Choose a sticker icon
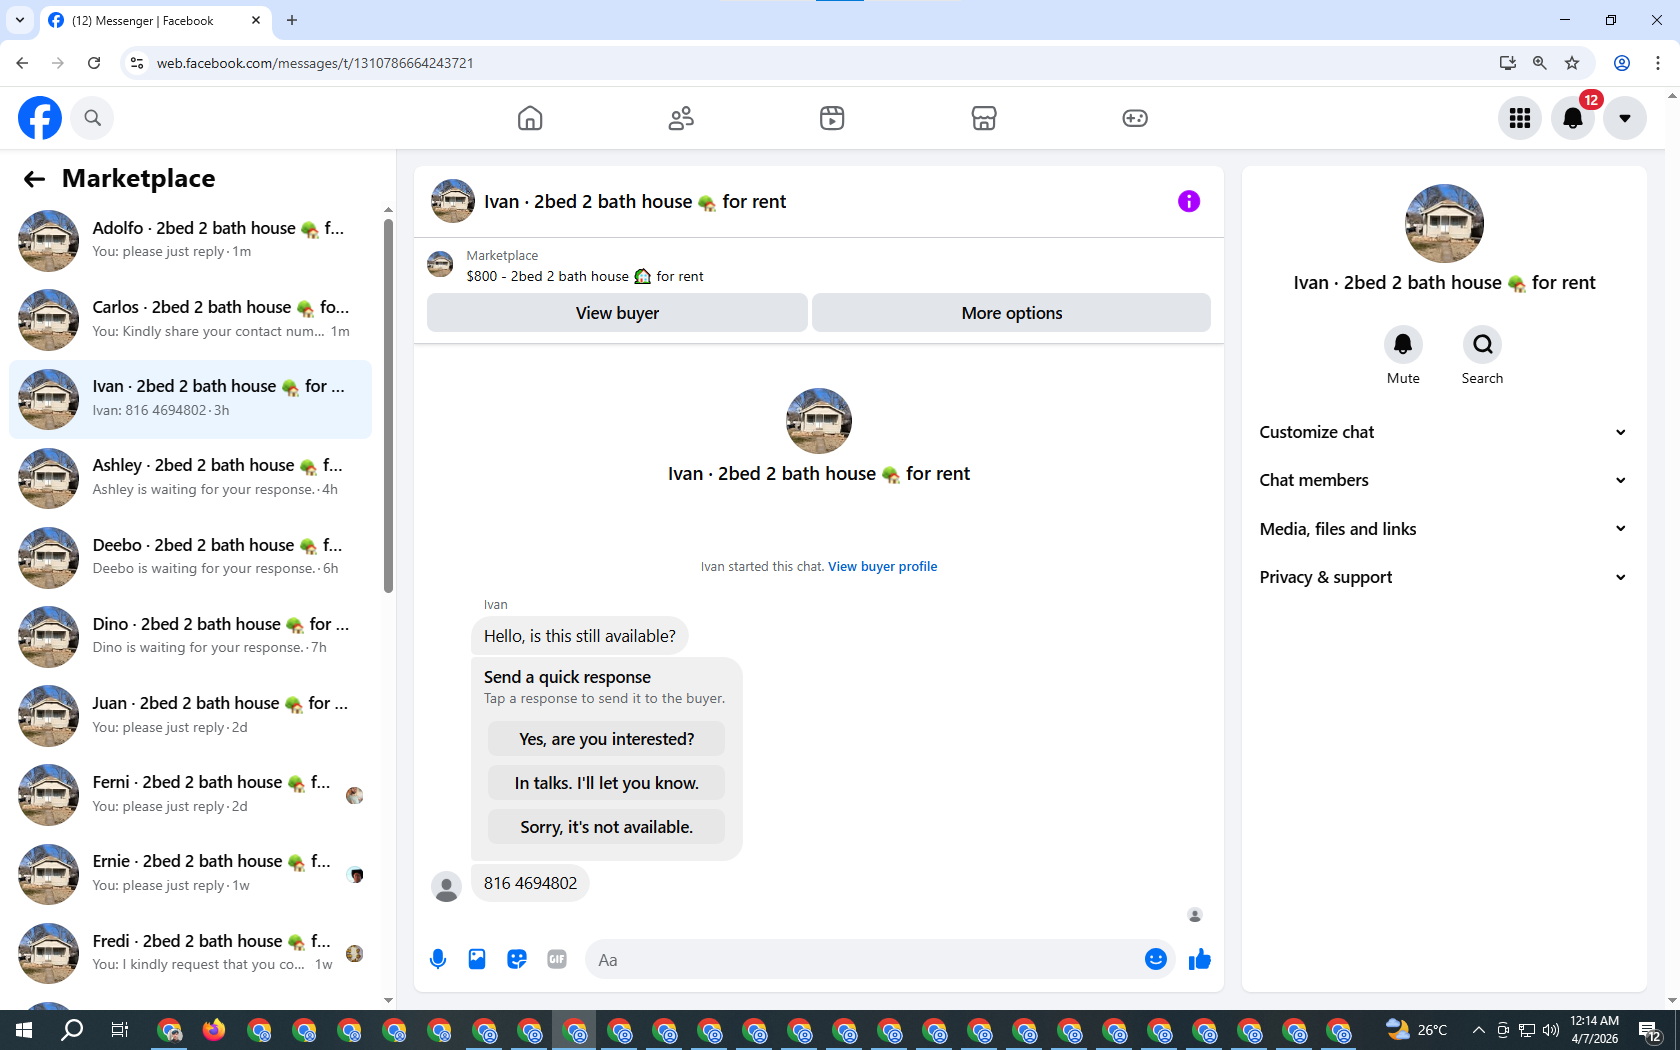Viewport: 1680px width, 1050px height. coord(517,959)
